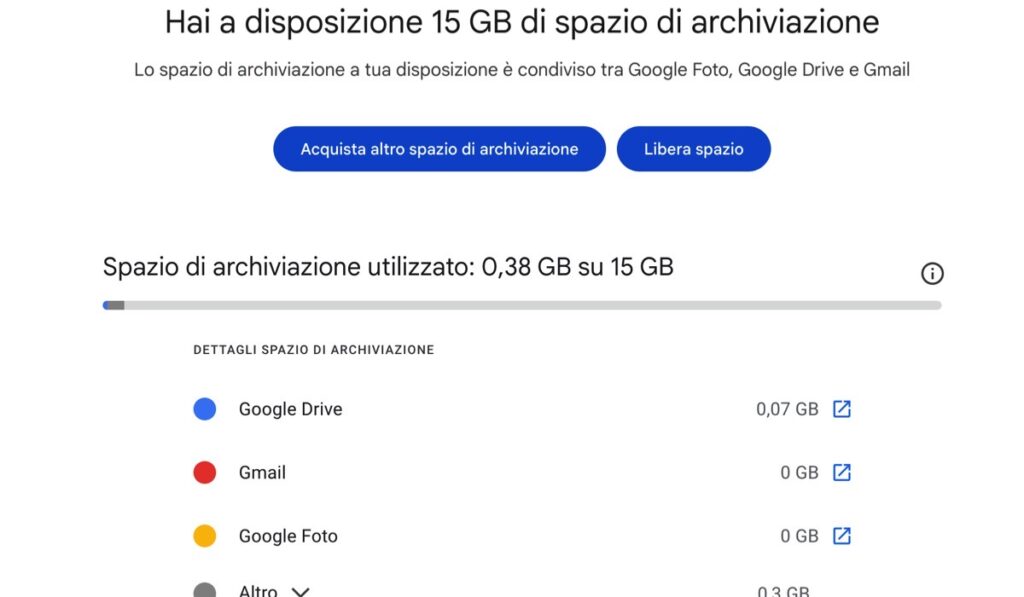Select the 'Google Drive' row label
1024x597 pixels.
coord(289,408)
